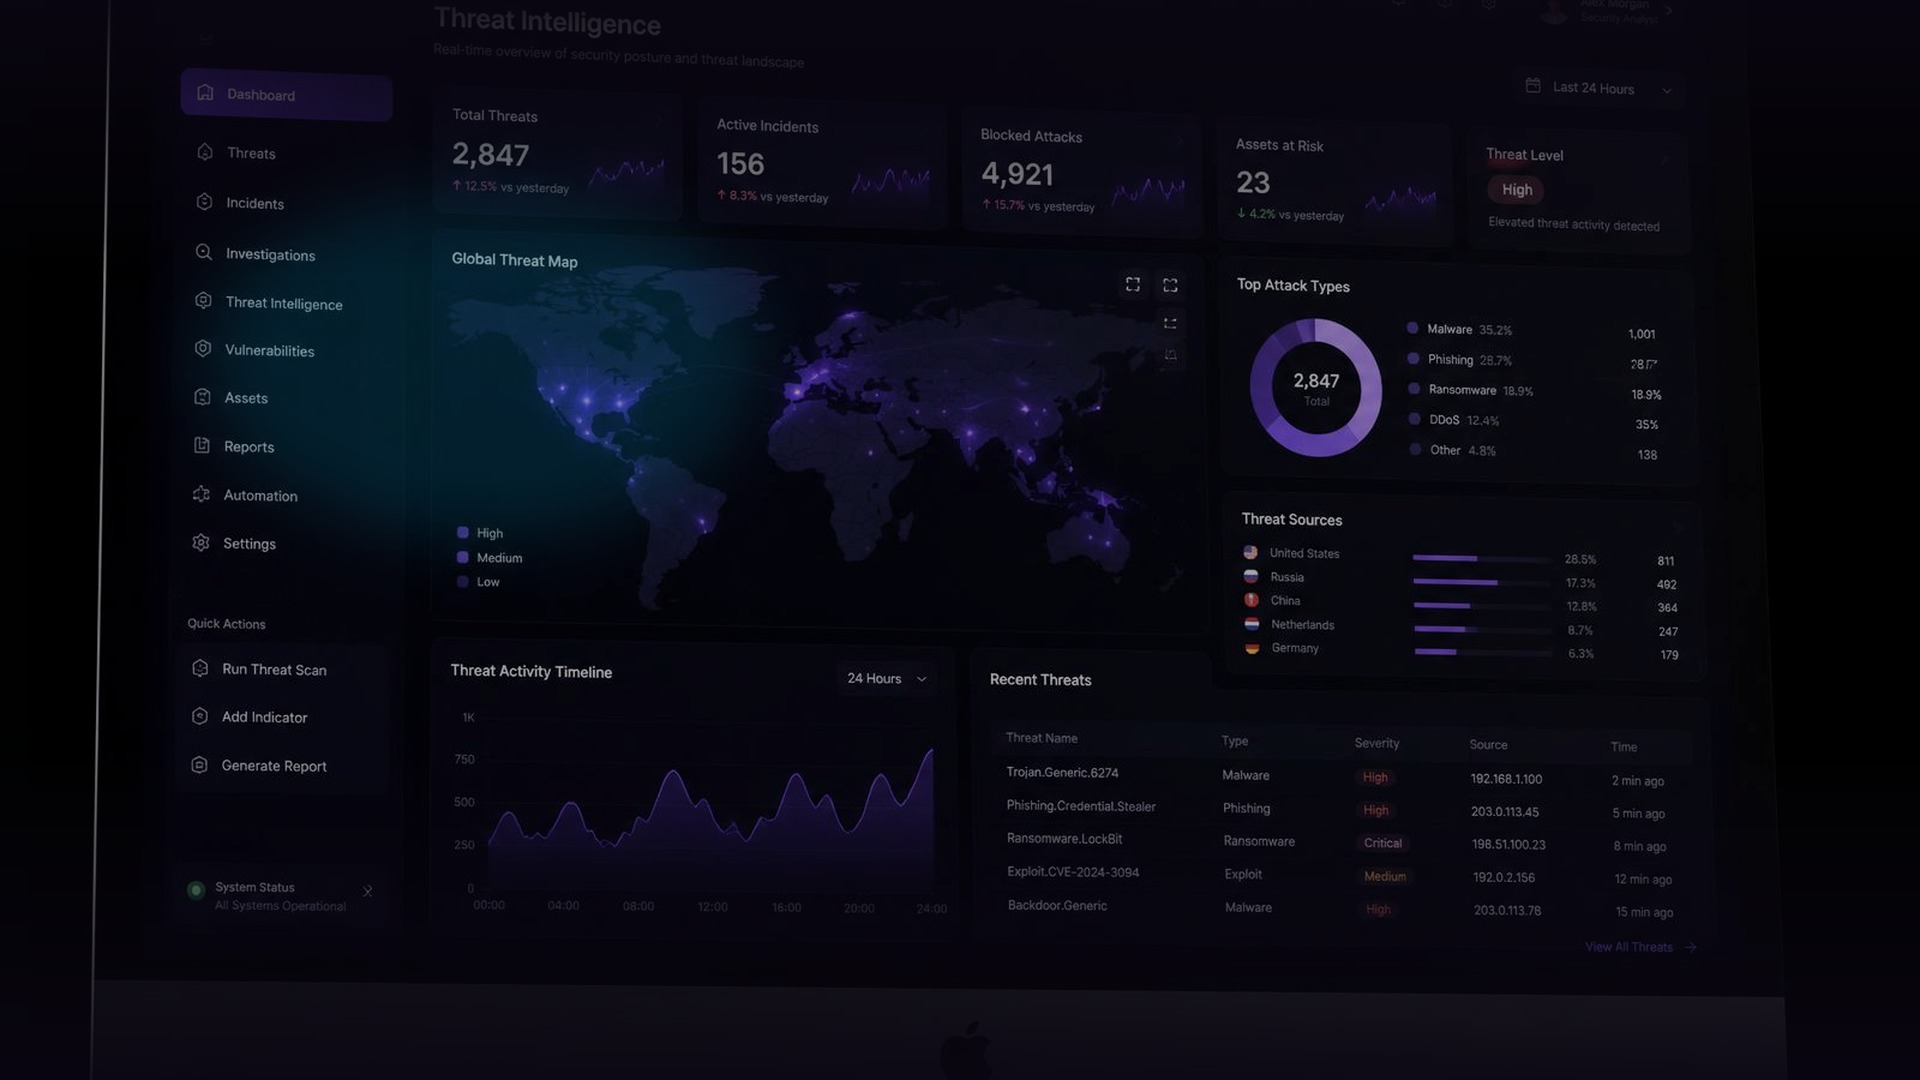Click the Russia flag icon

(1250, 576)
